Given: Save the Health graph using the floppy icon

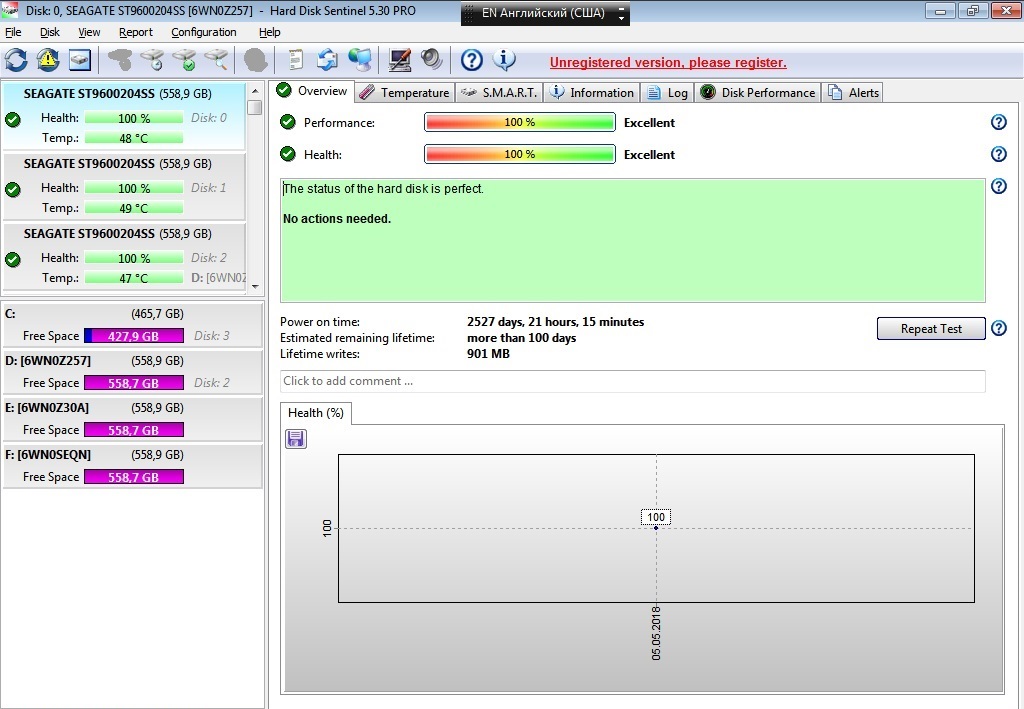Looking at the screenshot, I should click(296, 439).
